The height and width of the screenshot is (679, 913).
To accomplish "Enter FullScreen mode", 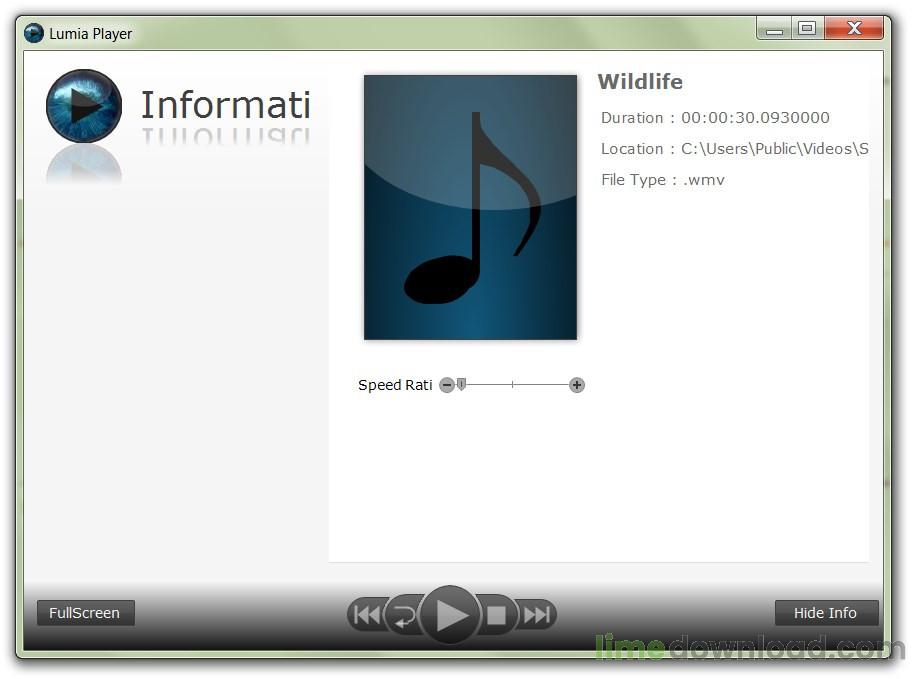I will (x=85, y=613).
